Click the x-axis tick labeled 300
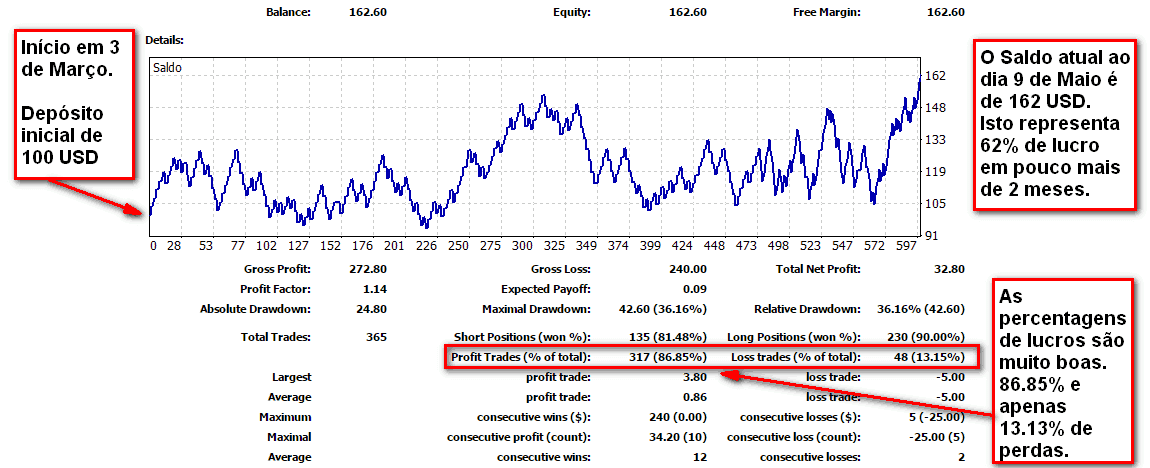The image size is (1150, 468). 522,246
